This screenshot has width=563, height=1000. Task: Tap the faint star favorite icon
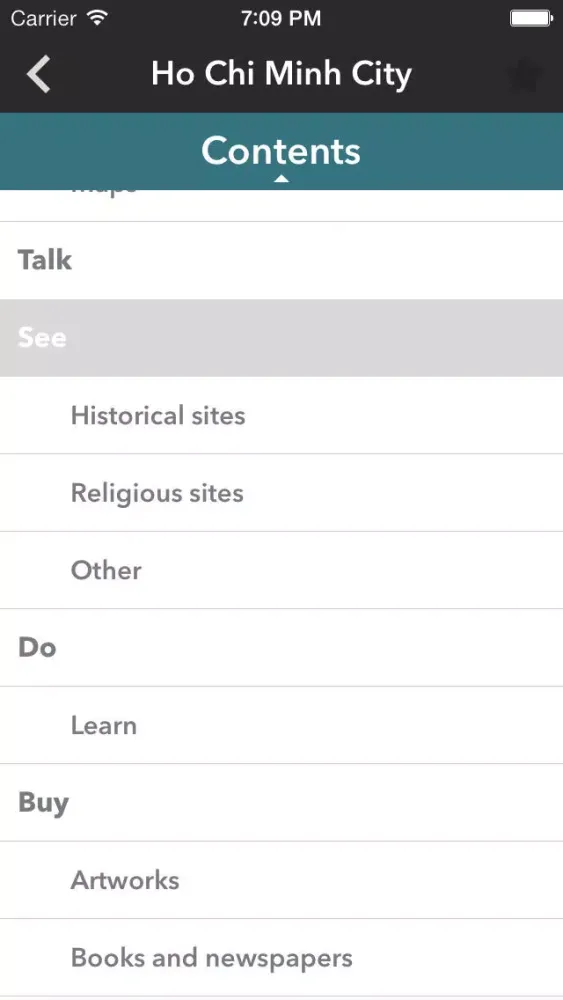526,75
